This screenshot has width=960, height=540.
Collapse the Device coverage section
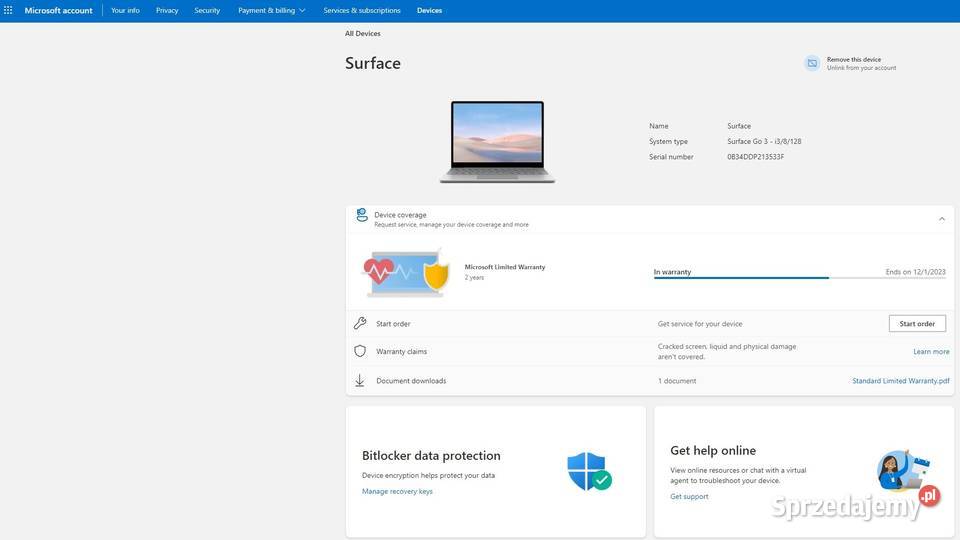pyautogui.click(x=942, y=219)
